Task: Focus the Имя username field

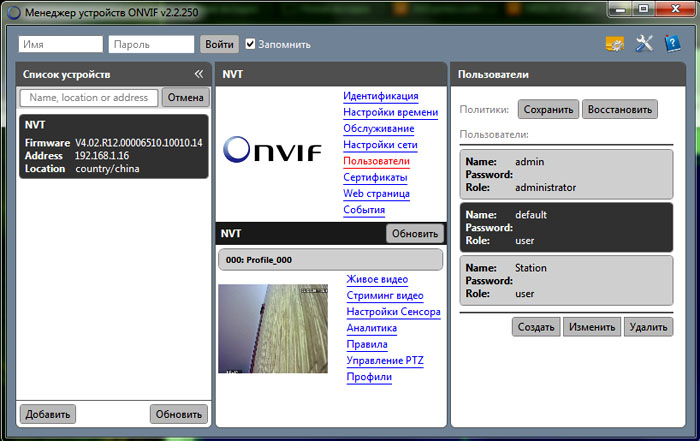Action: point(61,44)
